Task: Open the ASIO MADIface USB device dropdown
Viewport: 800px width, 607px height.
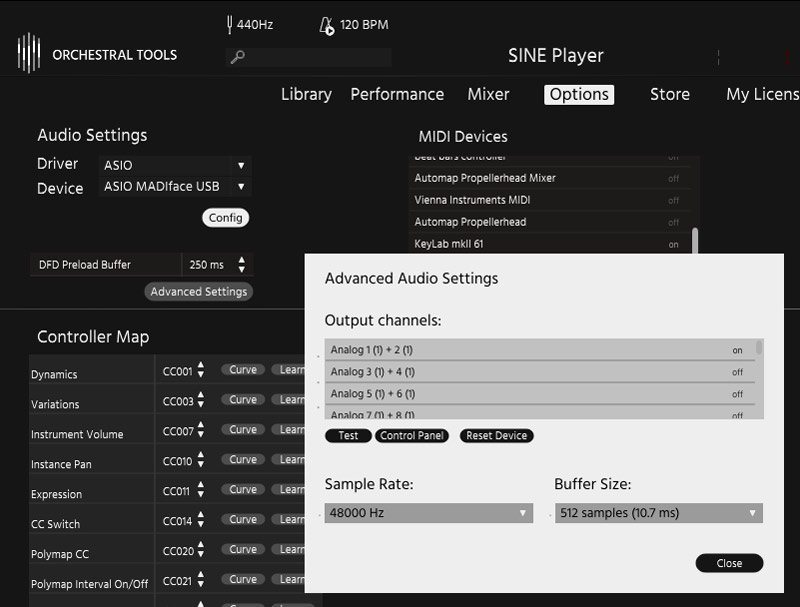Action: (x=175, y=187)
